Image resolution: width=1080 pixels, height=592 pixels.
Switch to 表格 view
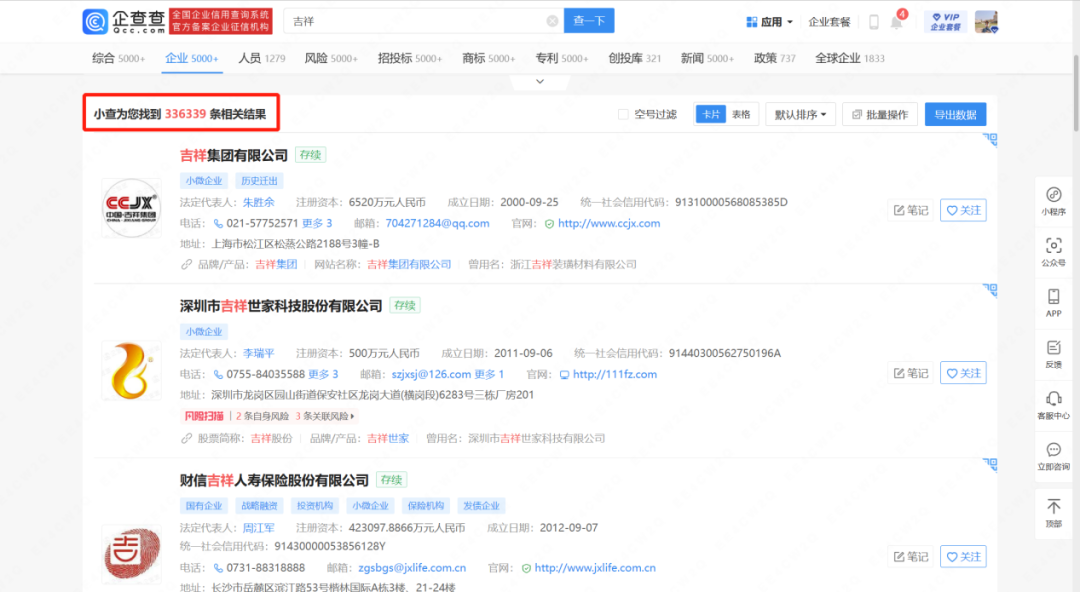741,114
